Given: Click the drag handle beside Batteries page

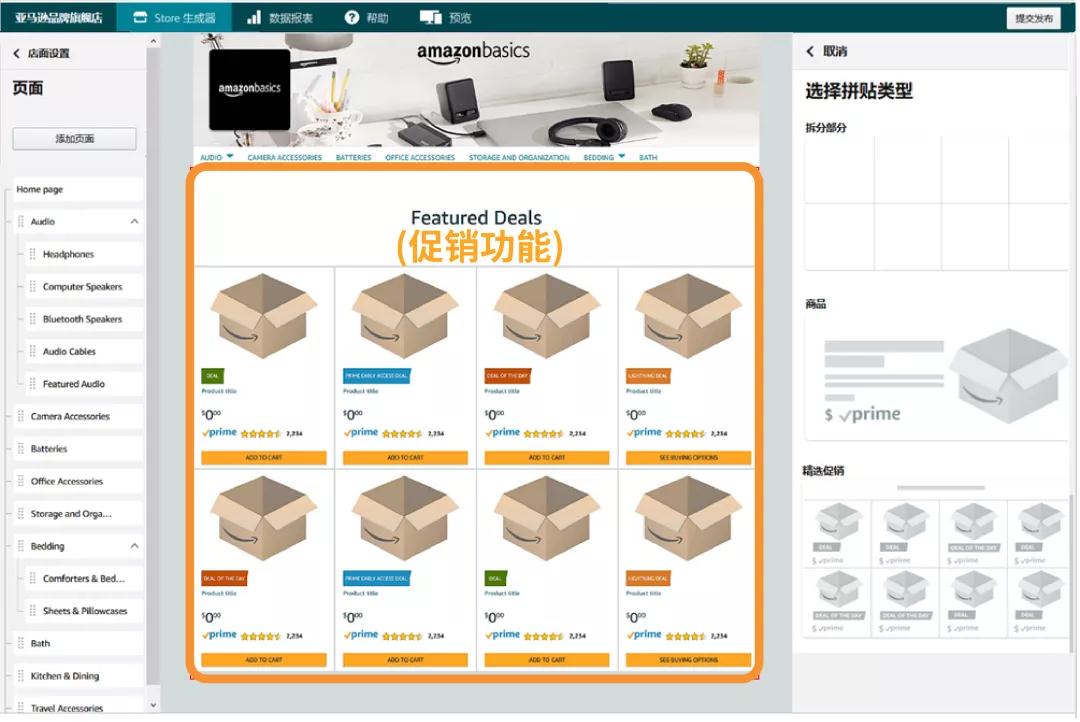Looking at the screenshot, I should tap(22, 448).
